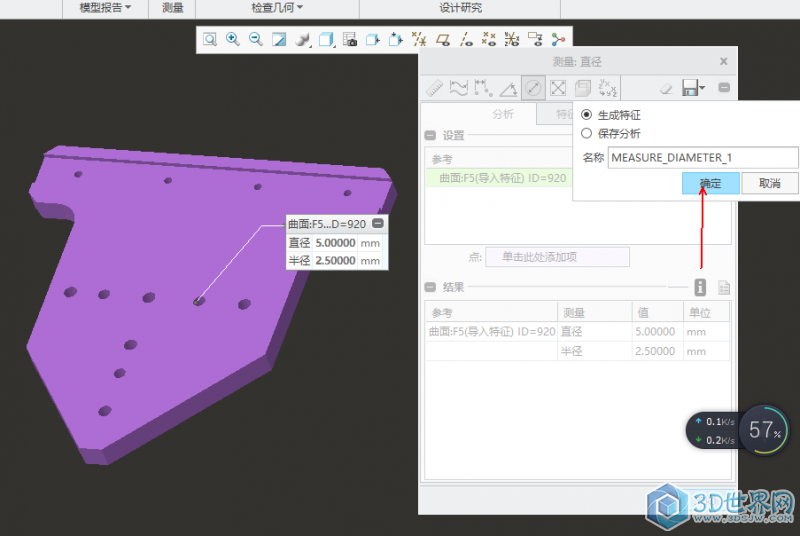The height and width of the screenshot is (536, 800).
Task: Select the 生成特征 radio button
Action: click(x=587, y=115)
